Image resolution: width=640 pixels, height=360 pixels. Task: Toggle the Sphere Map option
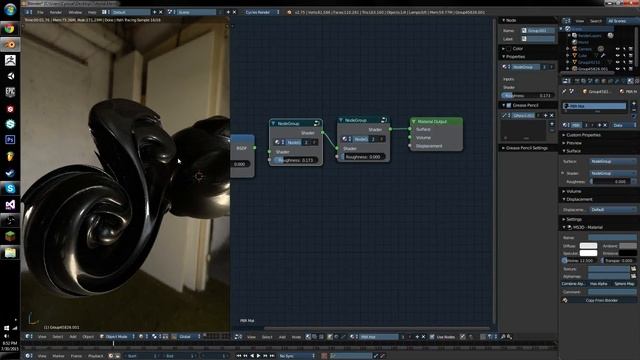point(624,284)
